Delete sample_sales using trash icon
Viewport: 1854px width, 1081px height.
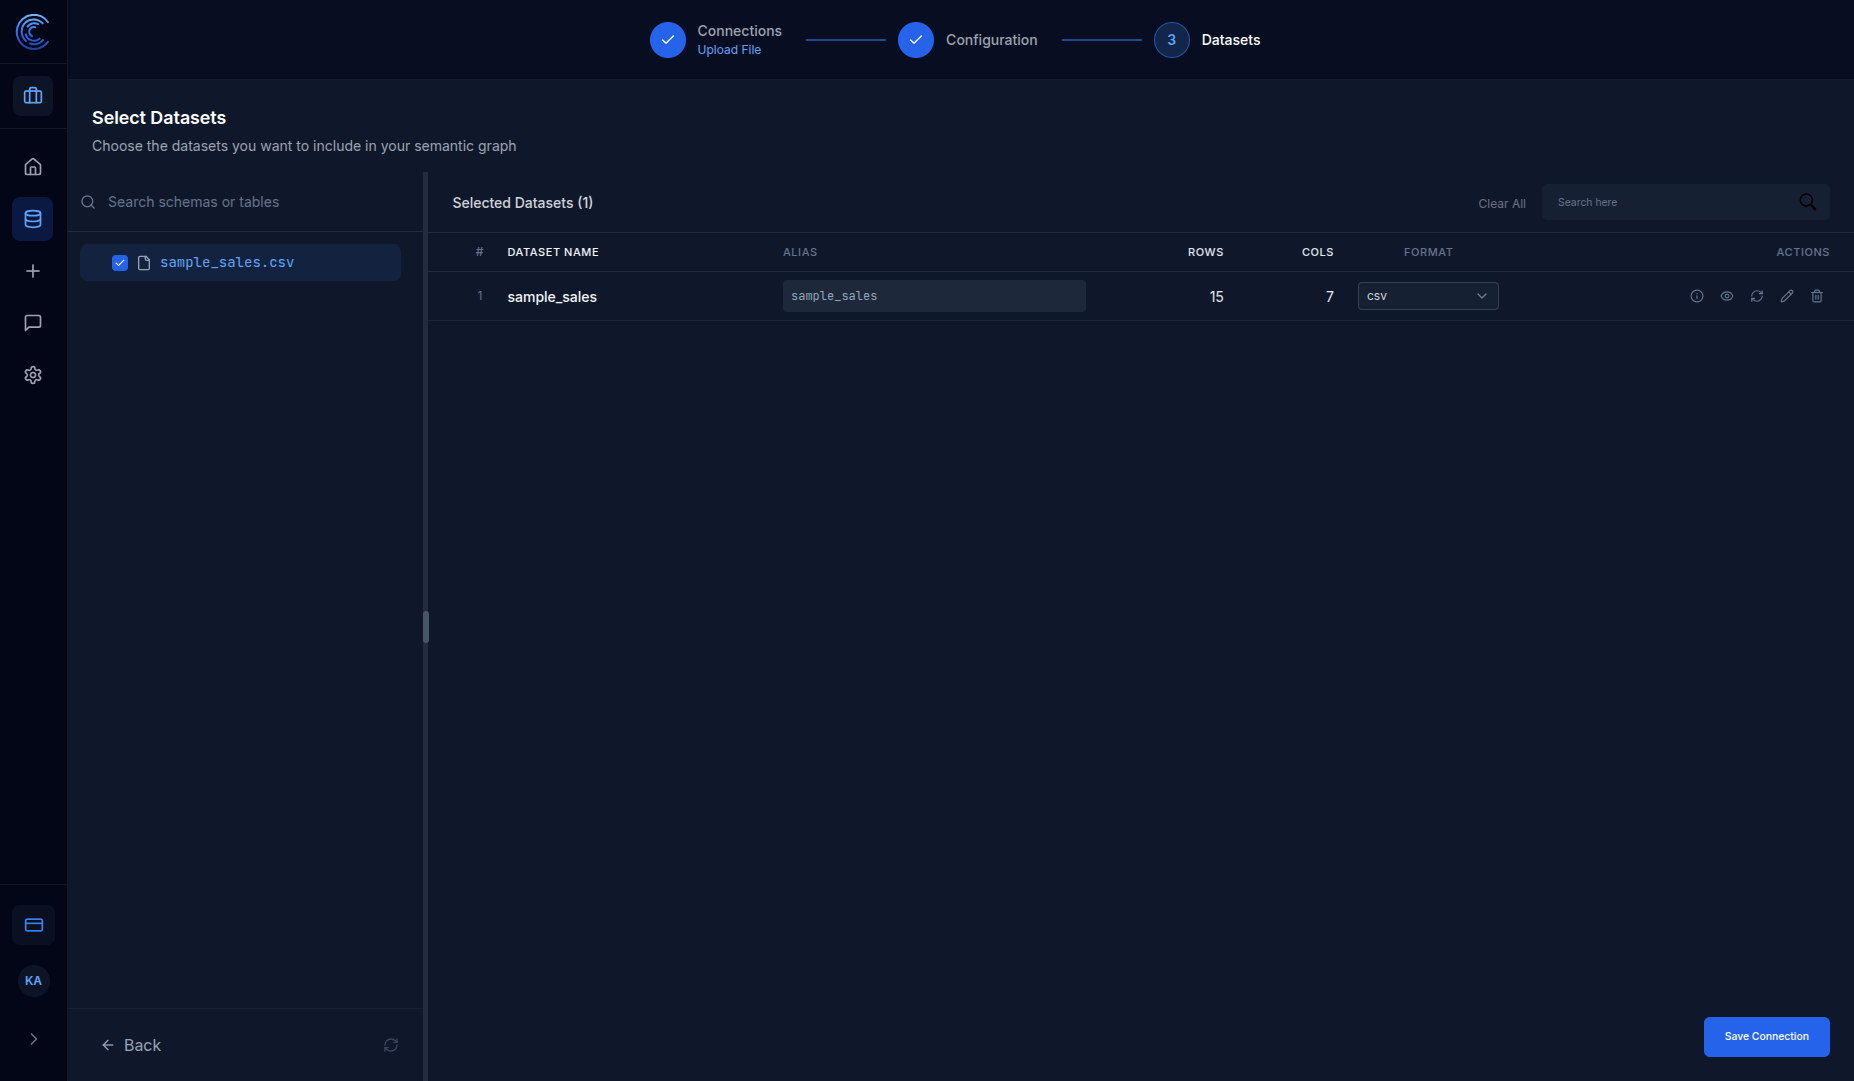(x=1817, y=296)
